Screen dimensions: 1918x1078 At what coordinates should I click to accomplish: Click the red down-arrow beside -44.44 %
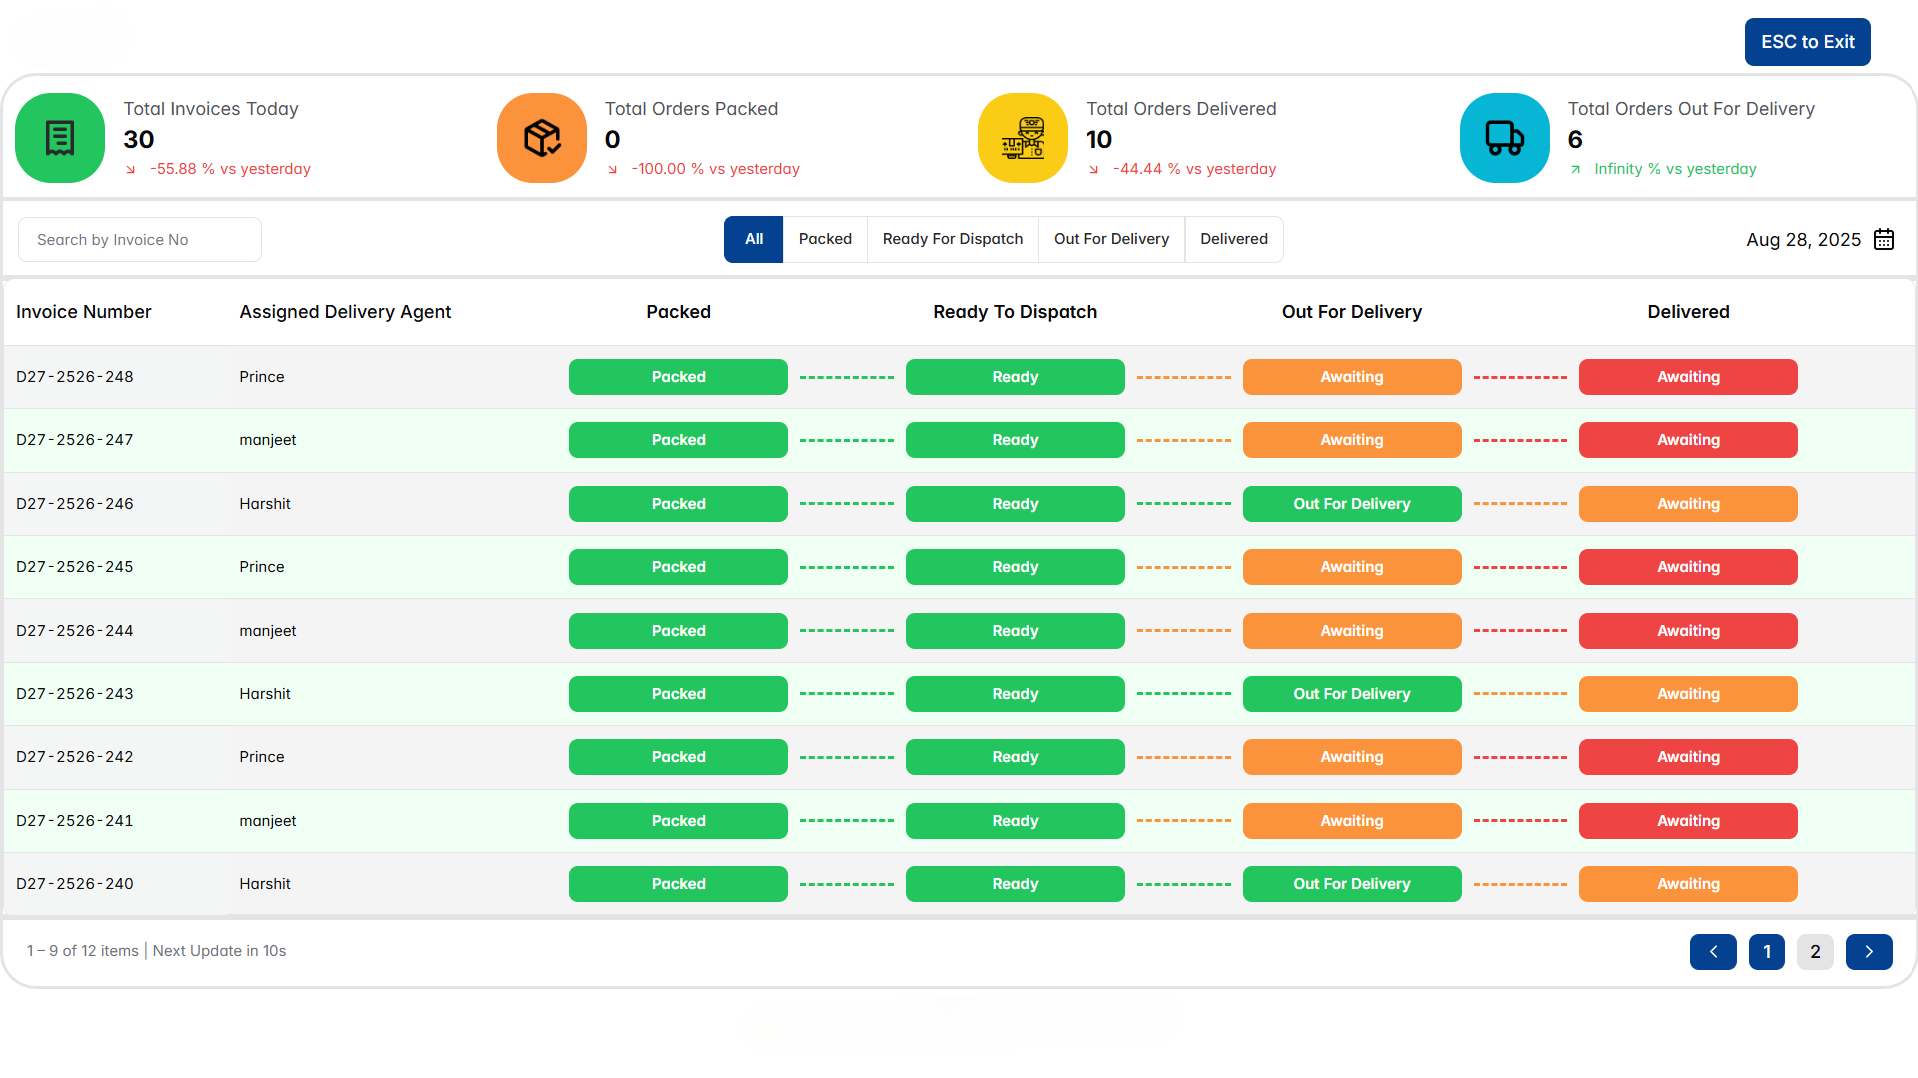(x=1094, y=169)
